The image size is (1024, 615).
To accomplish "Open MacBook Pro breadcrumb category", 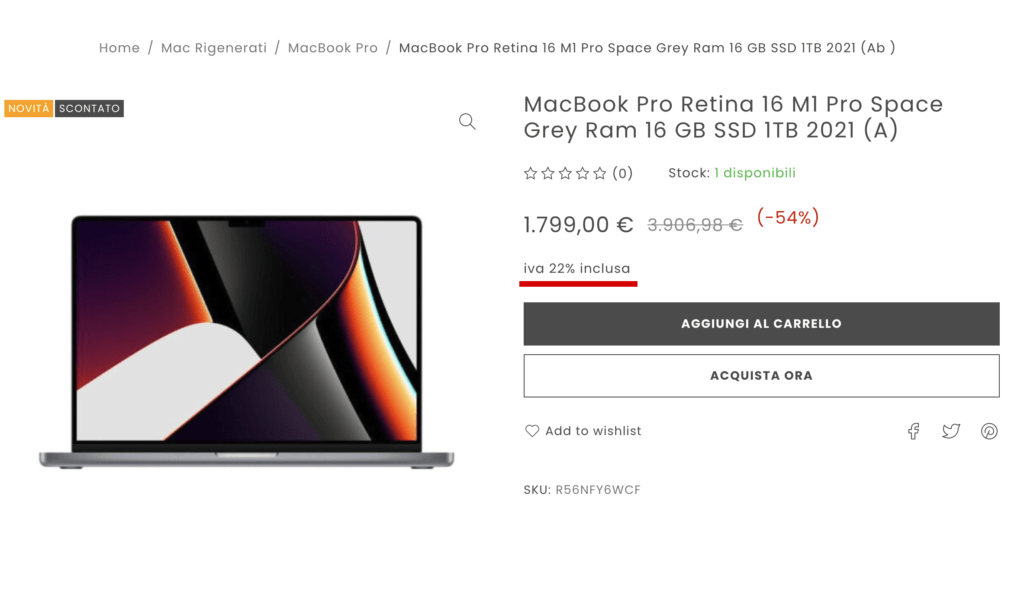I will coord(332,48).
